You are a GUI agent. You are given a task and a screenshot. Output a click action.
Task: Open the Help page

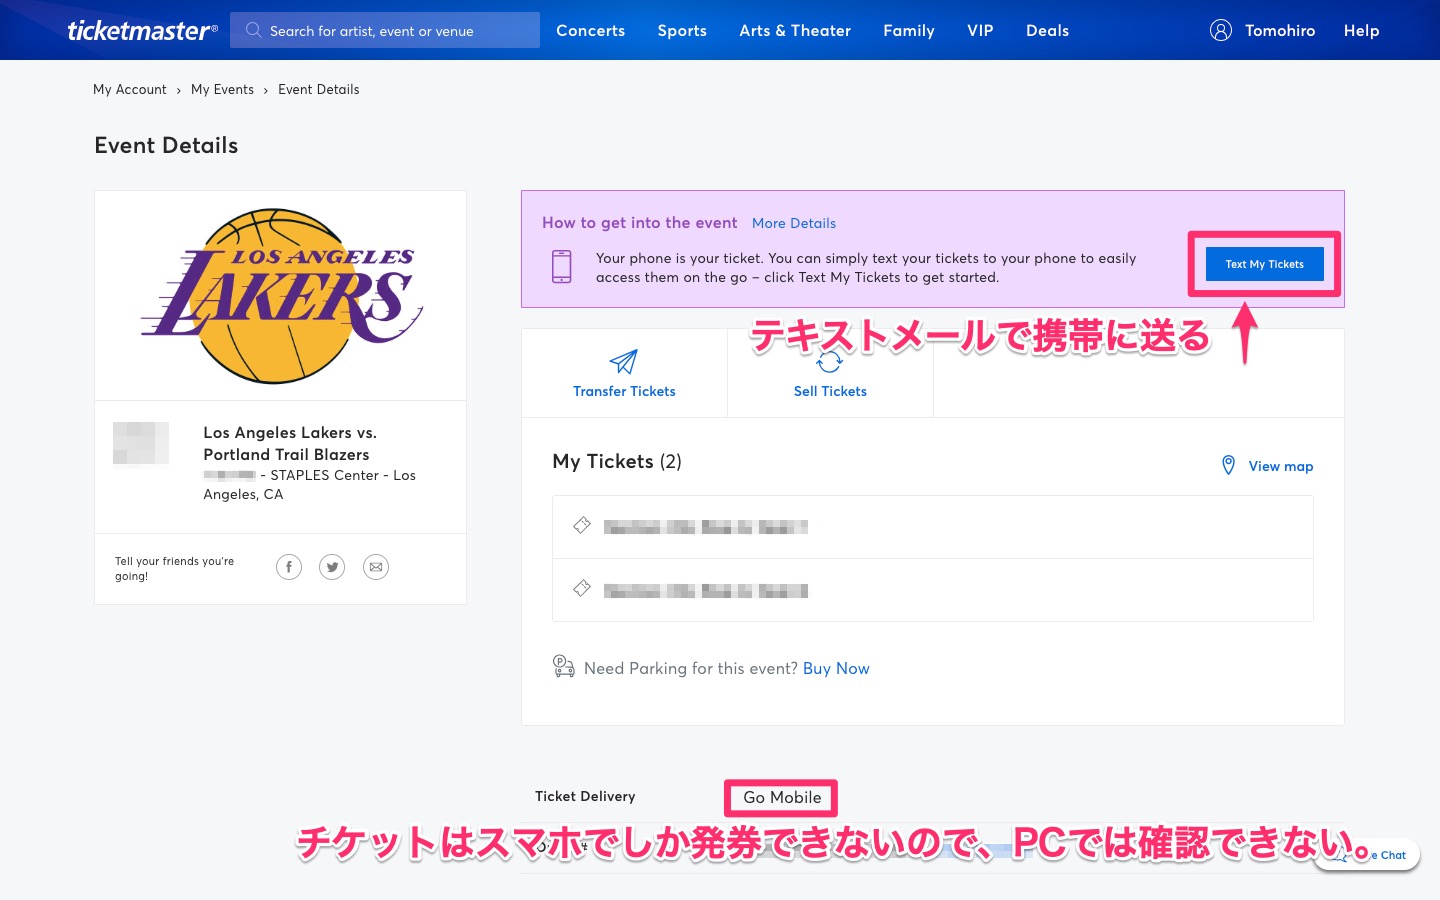[1361, 30]
